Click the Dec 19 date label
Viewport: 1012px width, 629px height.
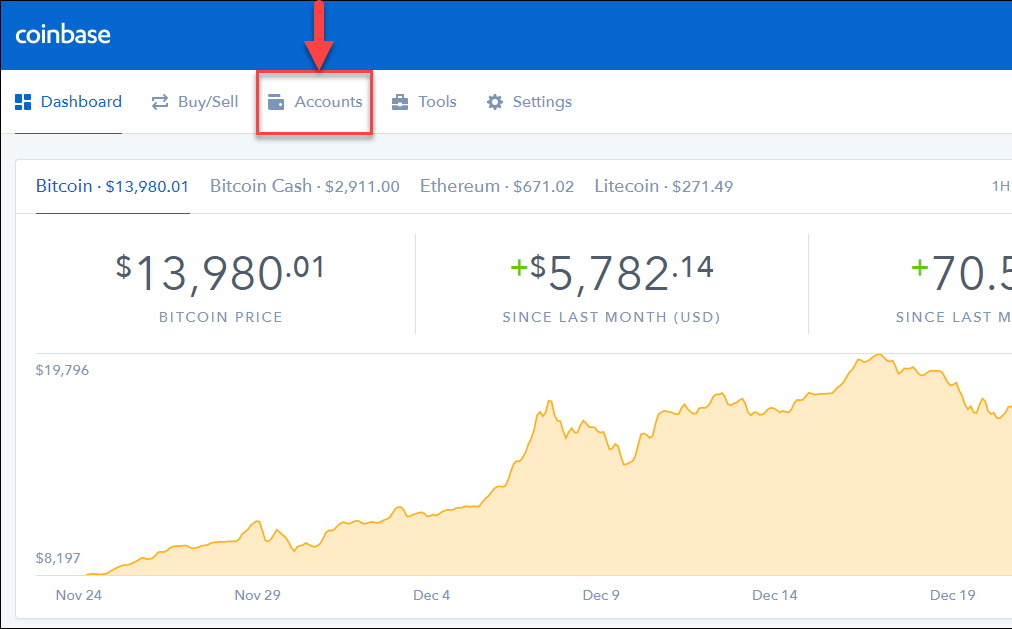pos(953,595)
